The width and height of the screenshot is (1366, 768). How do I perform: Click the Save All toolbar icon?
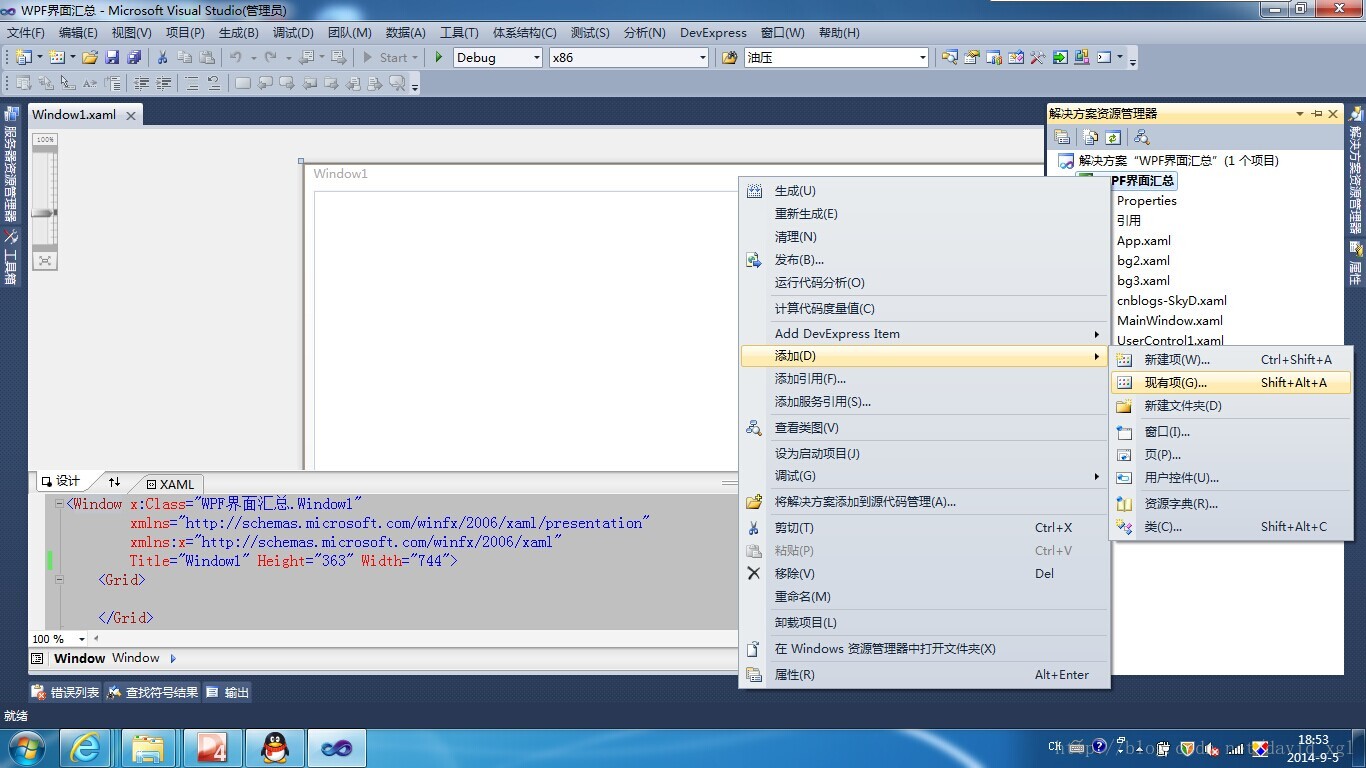click(134, 57)
